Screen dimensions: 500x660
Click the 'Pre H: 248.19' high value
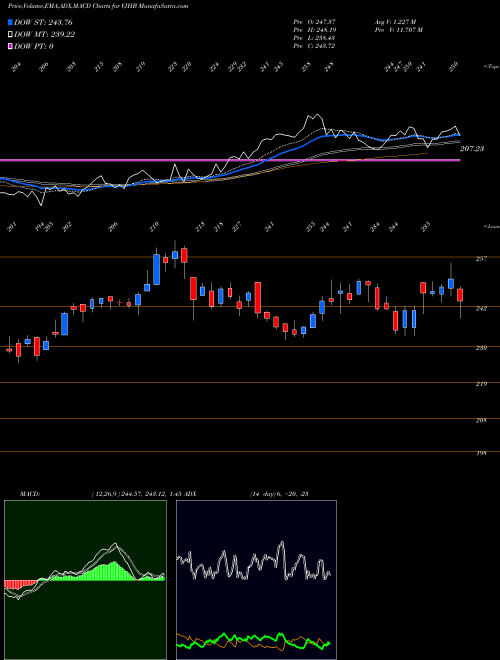(314, 30)
